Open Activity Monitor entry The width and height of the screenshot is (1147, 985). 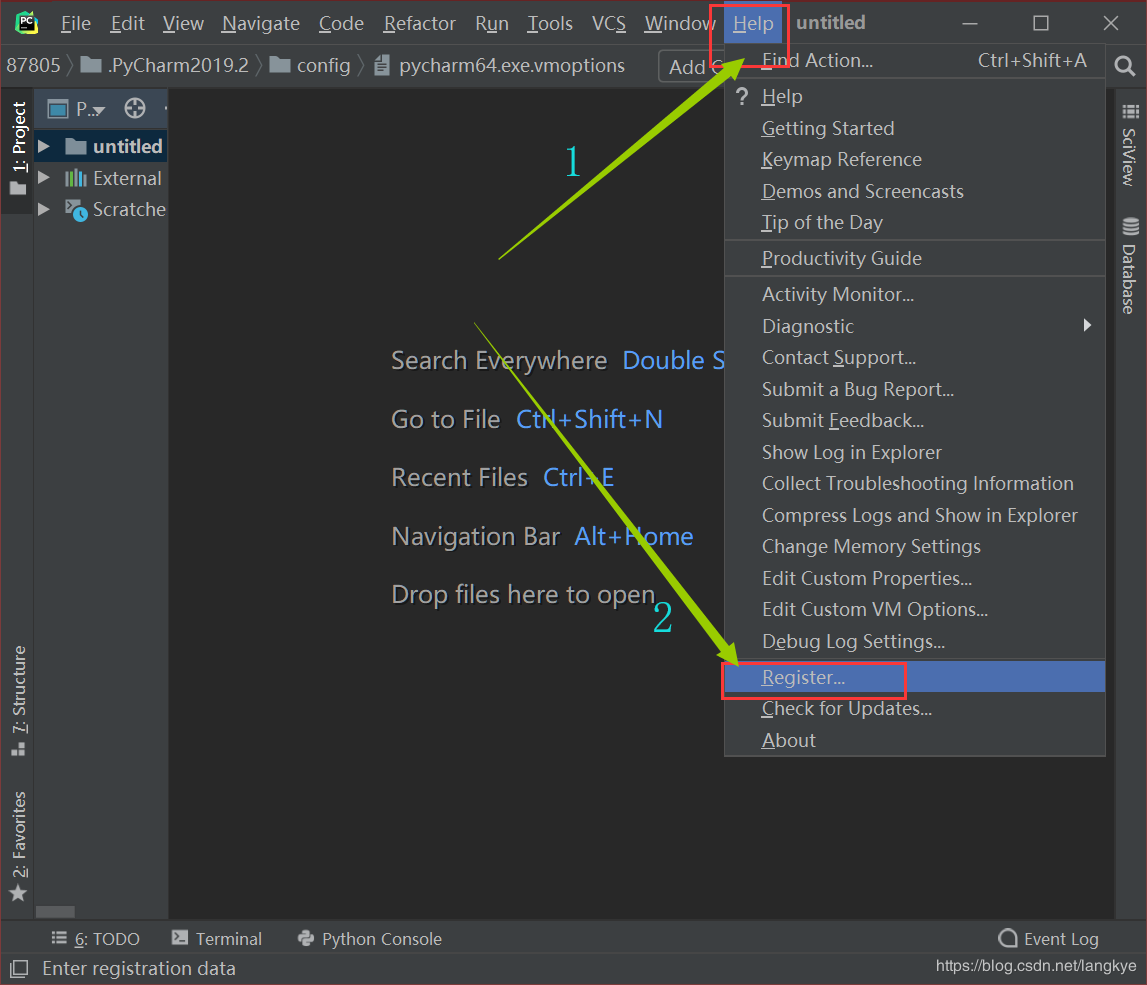tap(914, 294)
